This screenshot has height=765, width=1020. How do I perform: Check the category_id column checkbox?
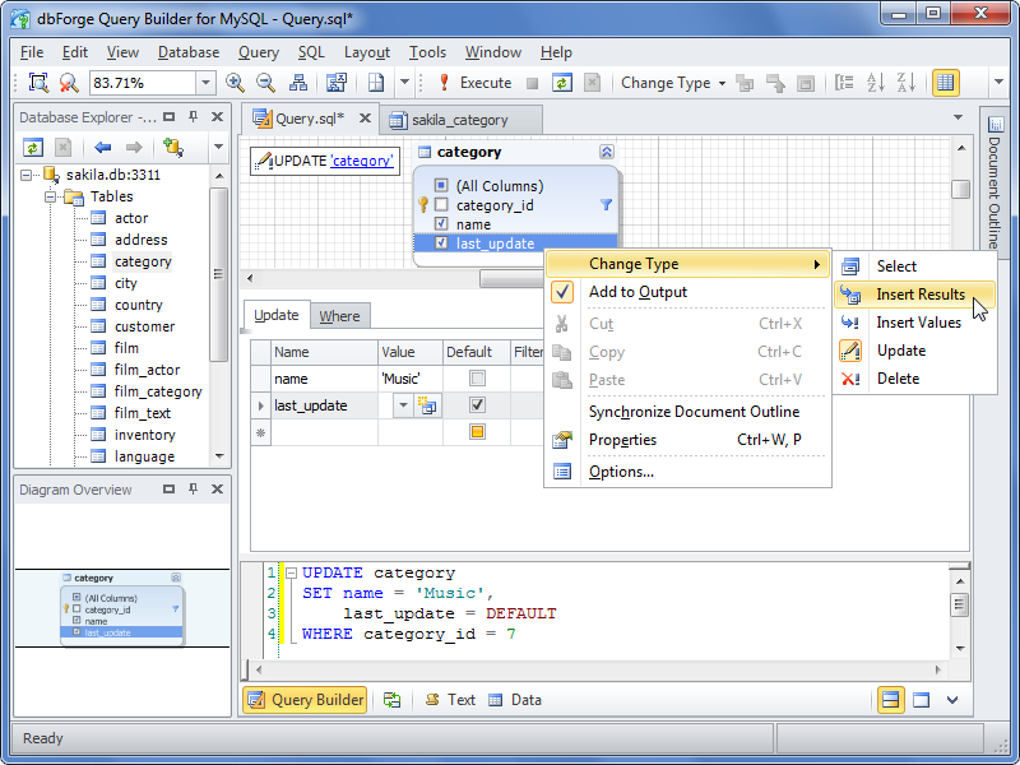click(441, 205)
